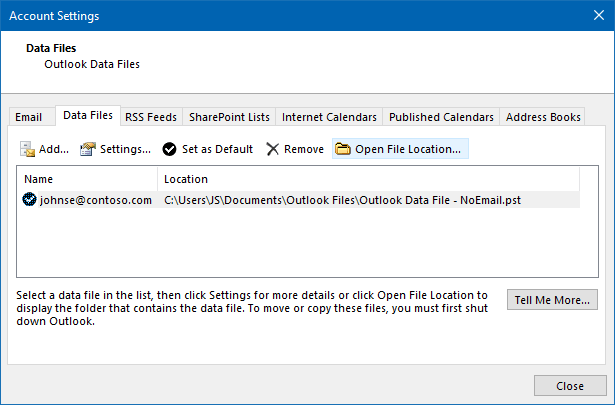Switch to the Published Calendars tab
The width and height of the screenshot is (615, 405).
tap(441, 117)
